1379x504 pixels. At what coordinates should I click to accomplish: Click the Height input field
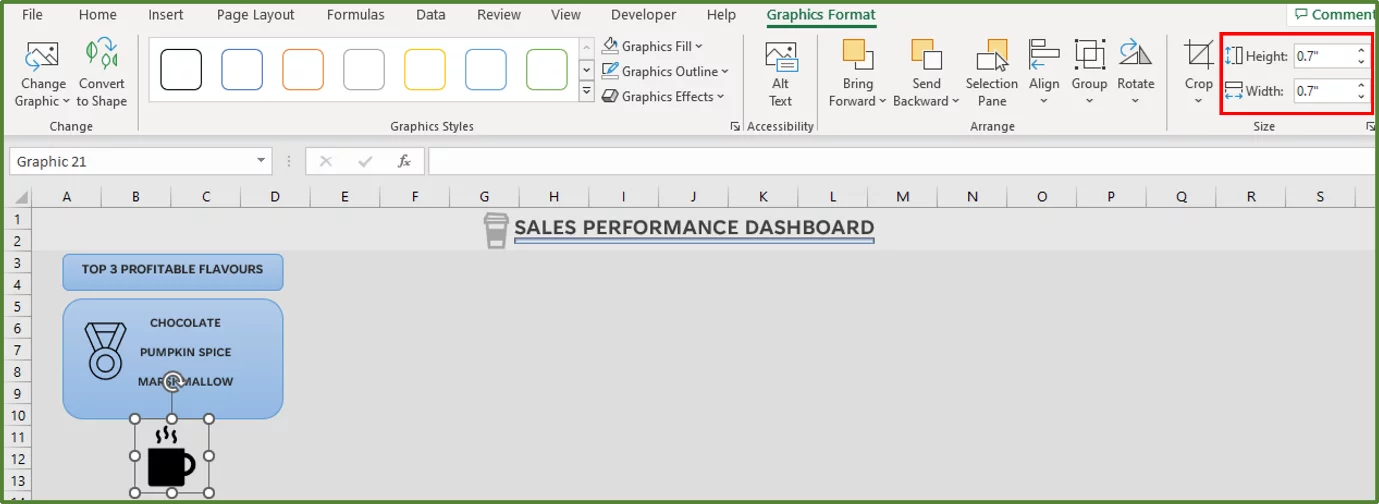pyautogui.click(x=1323, y=57)
